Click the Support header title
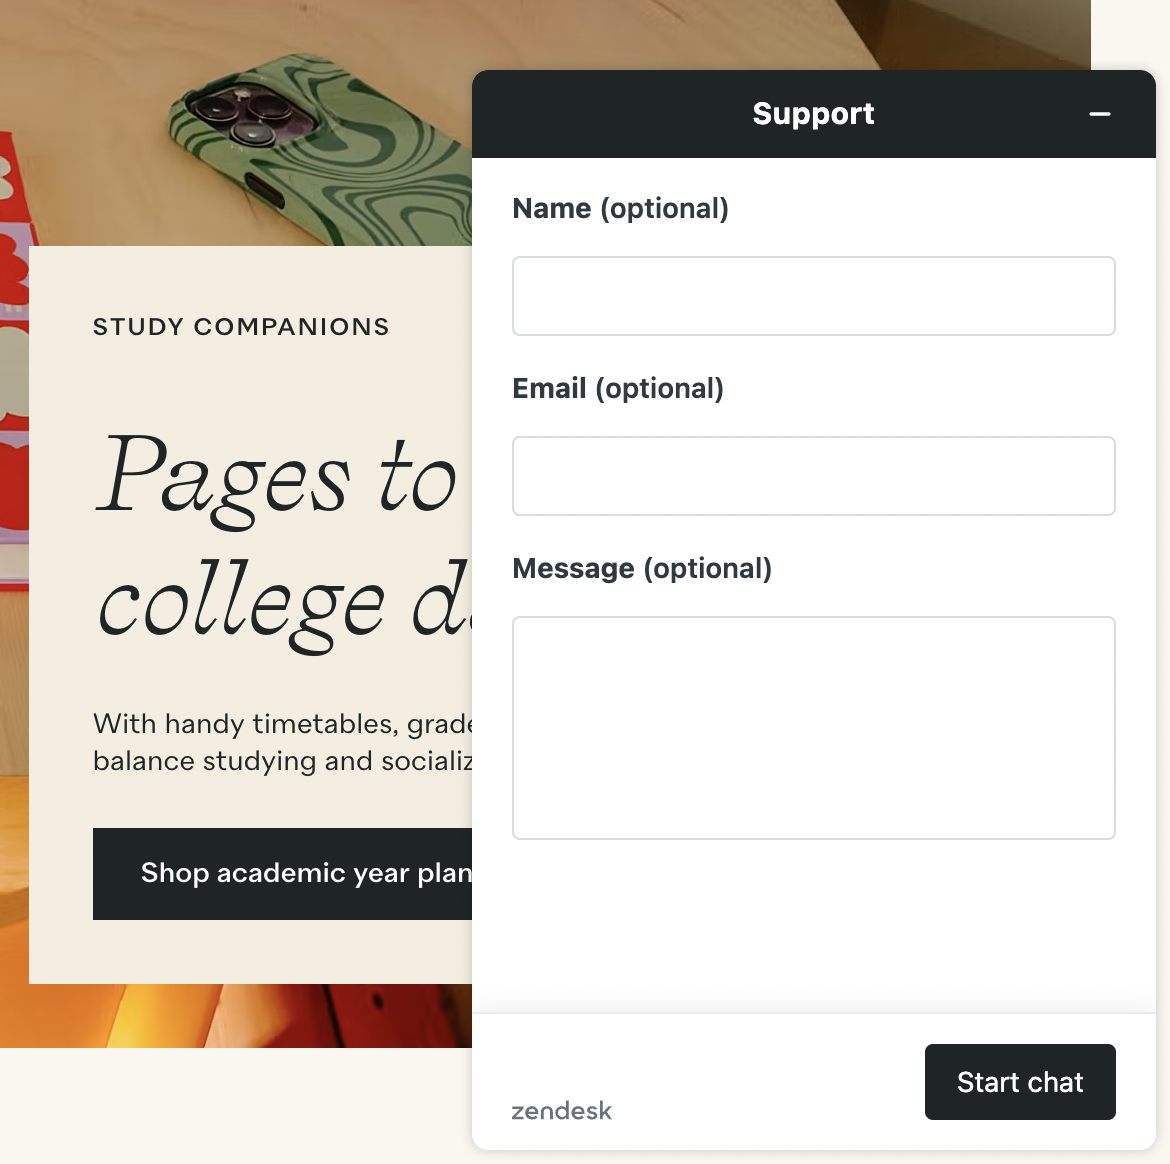The image size is (1170, 1164). click(813, 114)
